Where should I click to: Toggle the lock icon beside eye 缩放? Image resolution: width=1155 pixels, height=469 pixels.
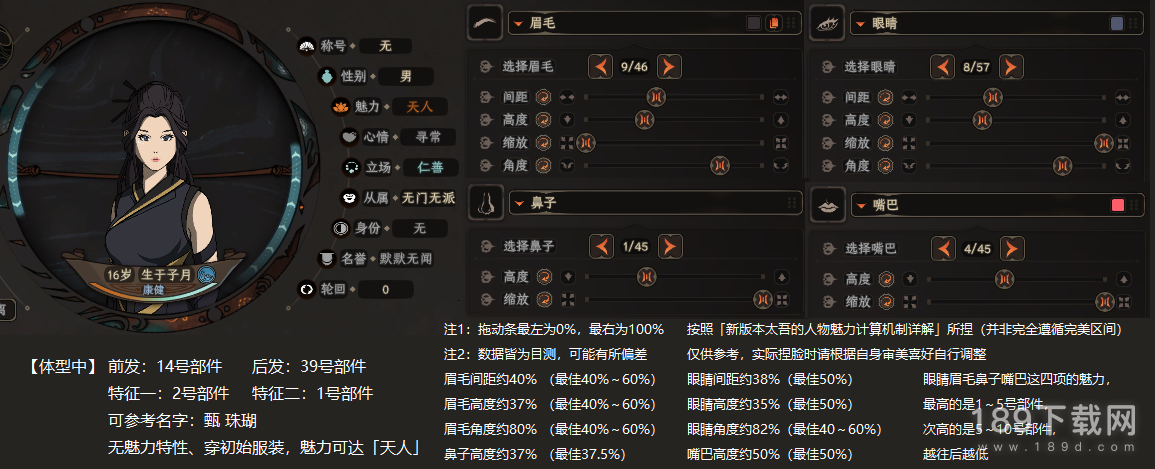coord(828,143)
